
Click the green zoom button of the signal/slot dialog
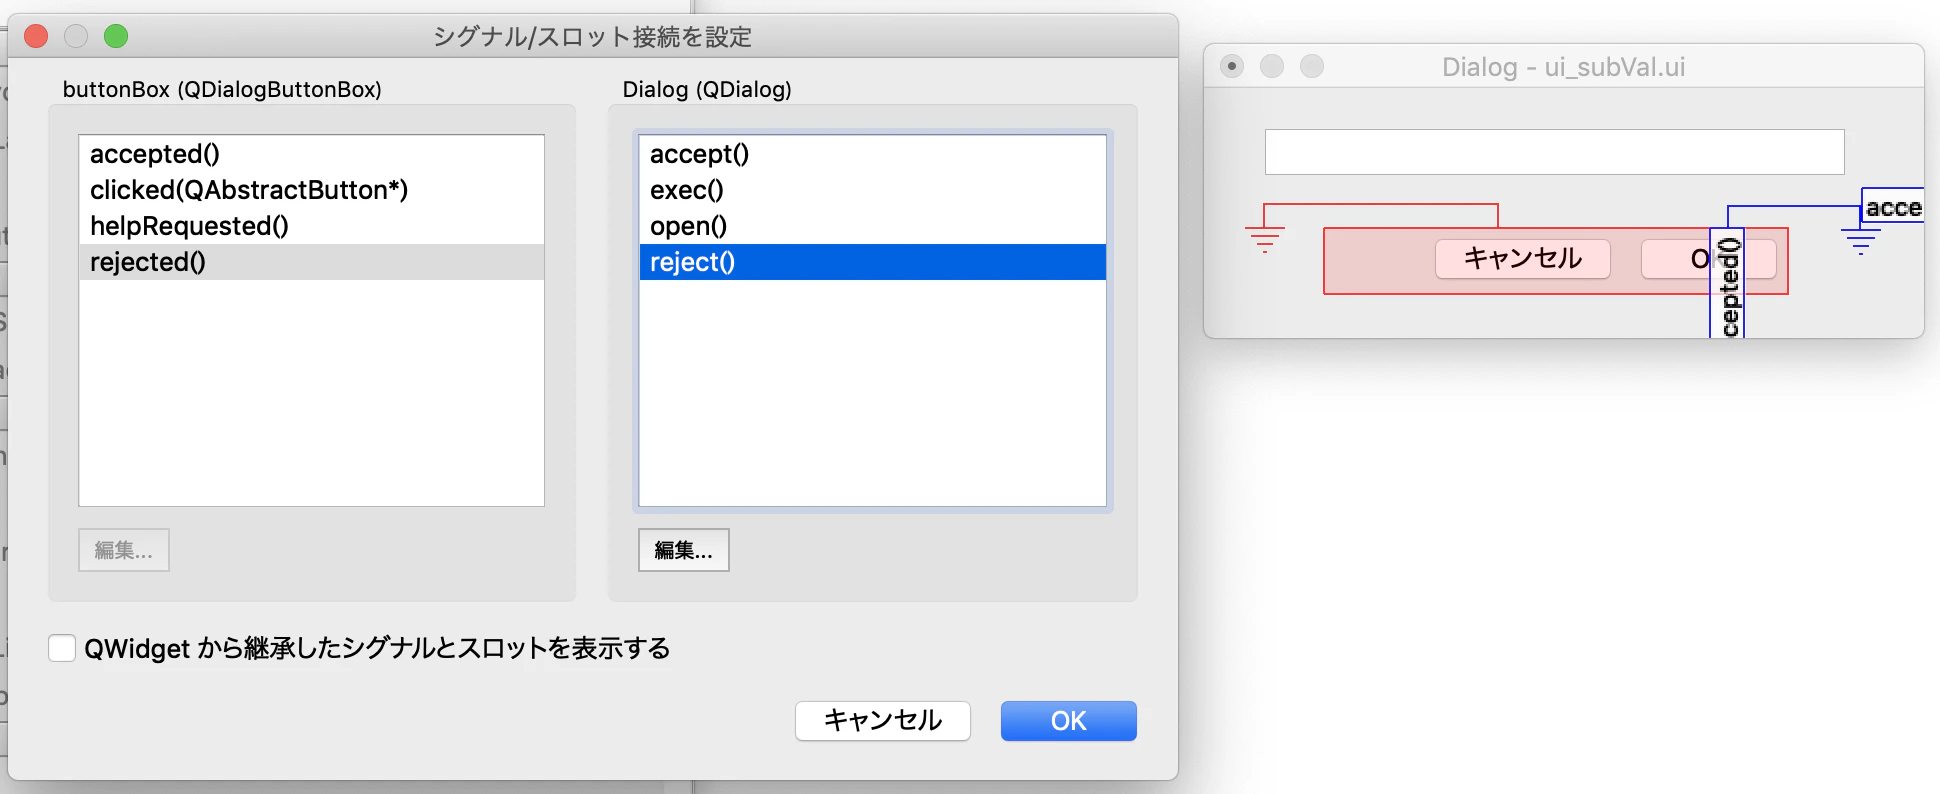click(x=116, y=37)
